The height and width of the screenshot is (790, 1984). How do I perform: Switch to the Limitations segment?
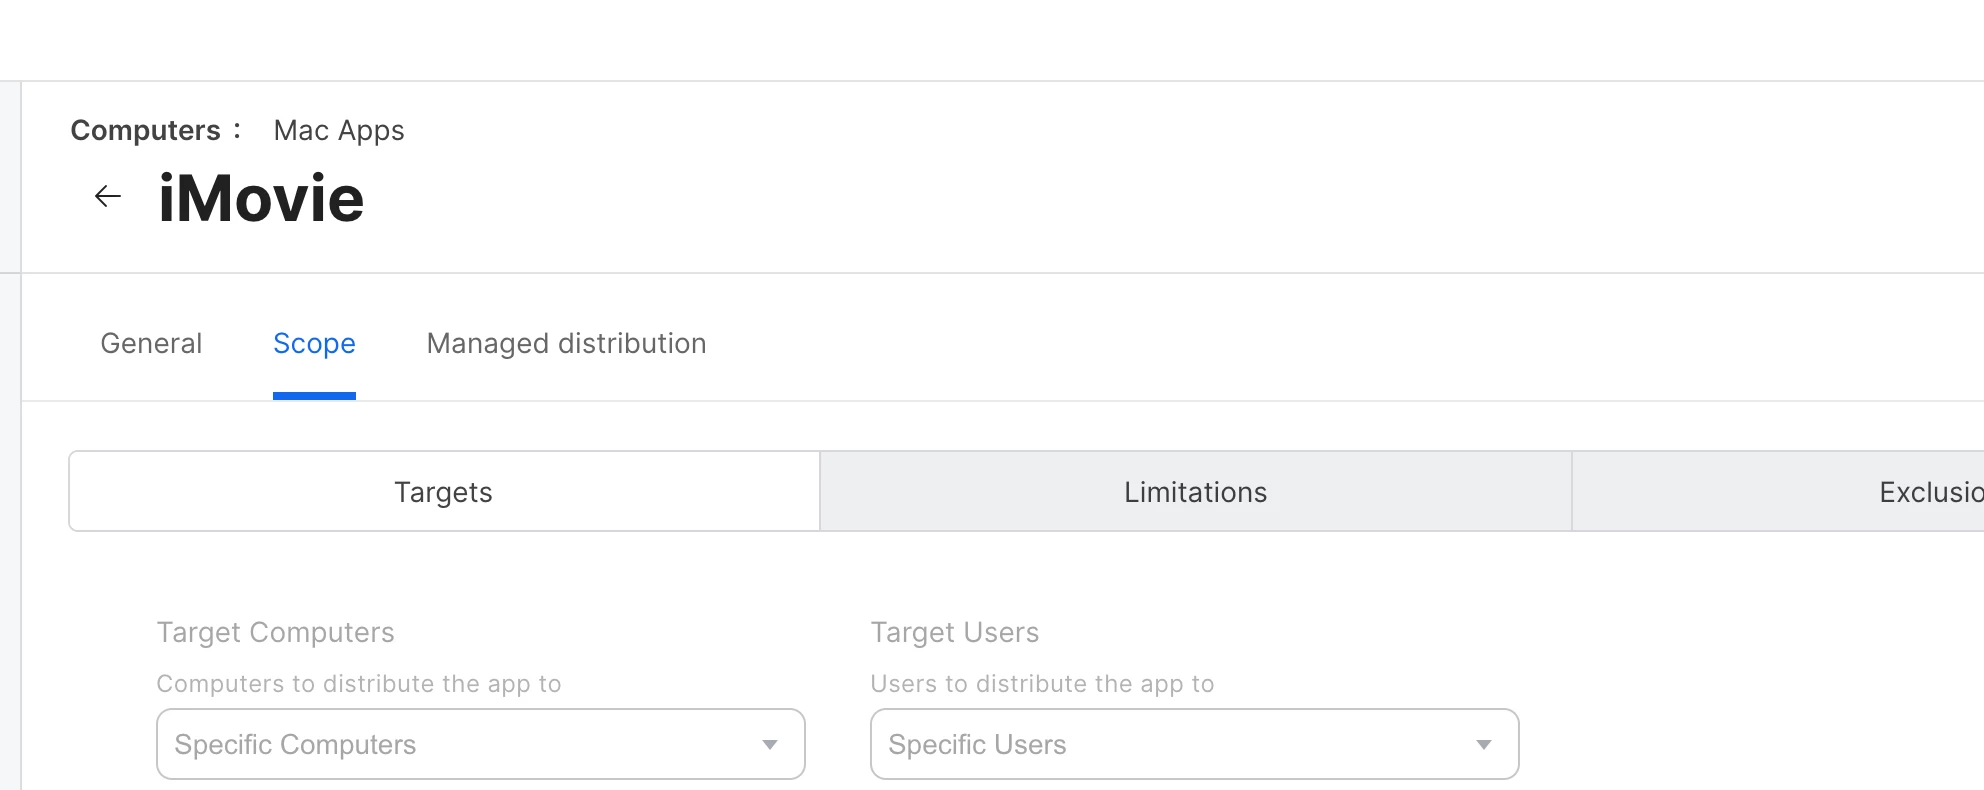[x=1196, y=491]
